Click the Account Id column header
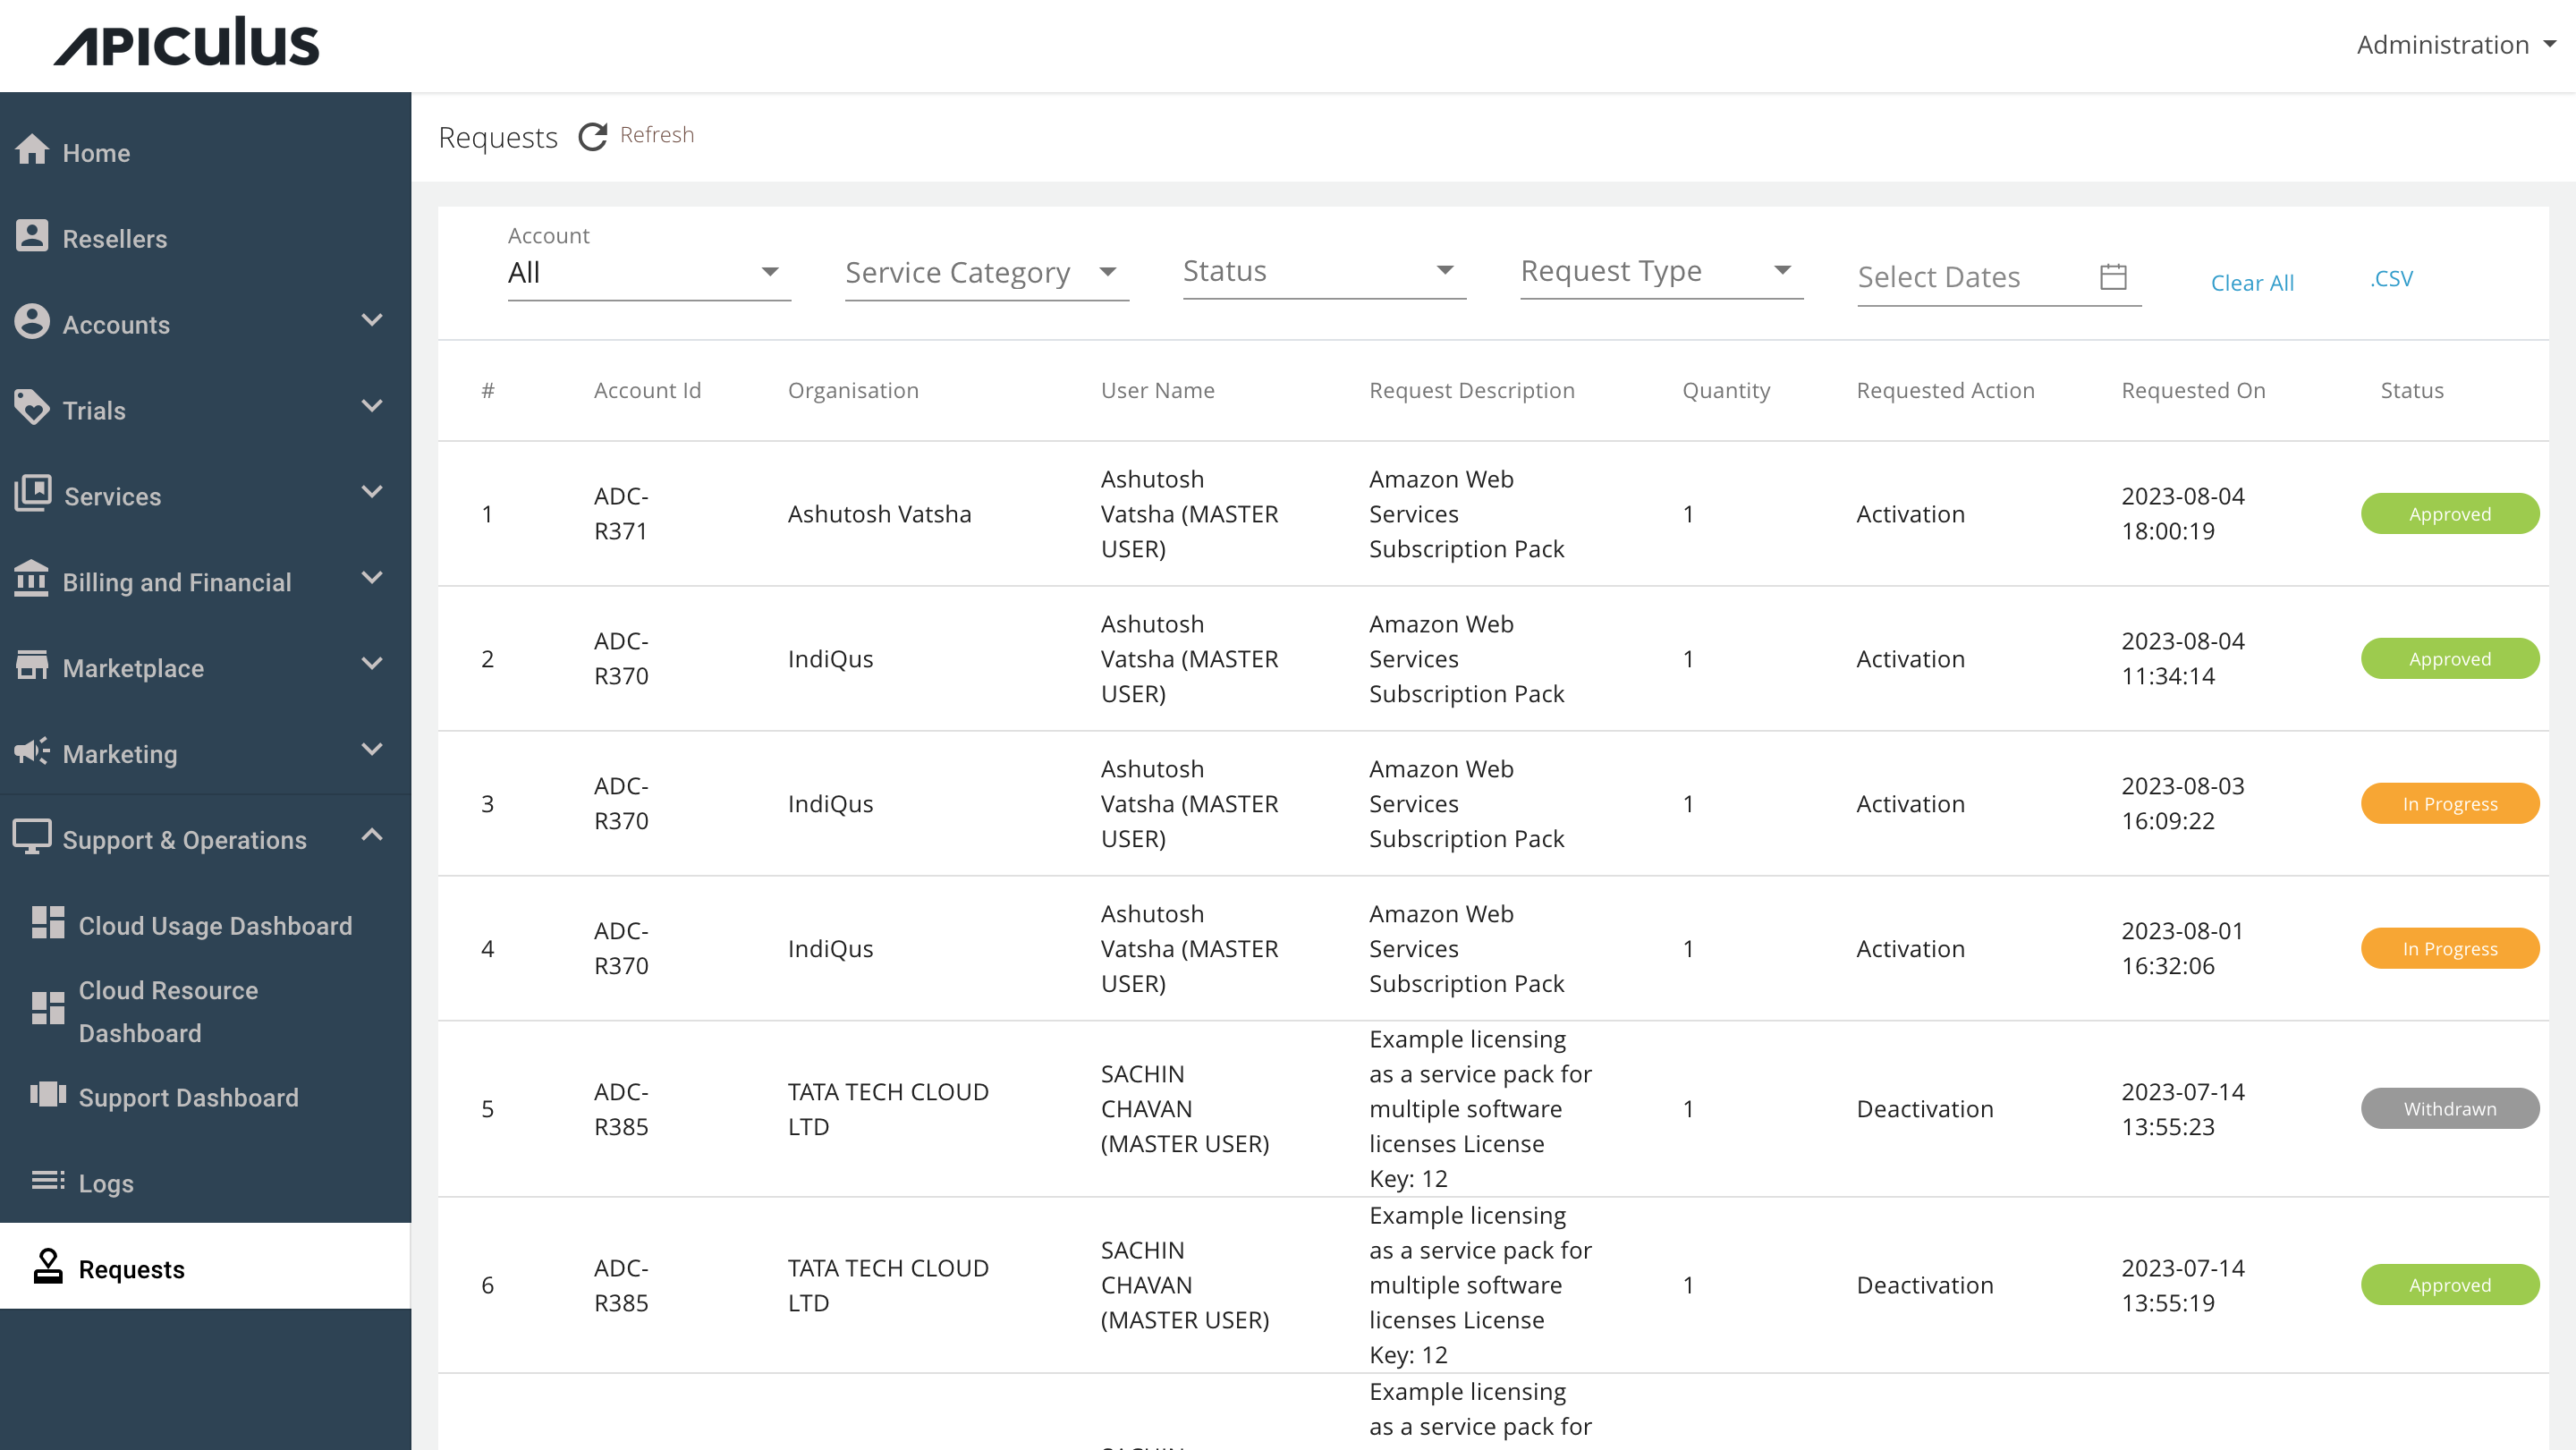Viewport: 2576px width, 1450px height. point(647,391)
